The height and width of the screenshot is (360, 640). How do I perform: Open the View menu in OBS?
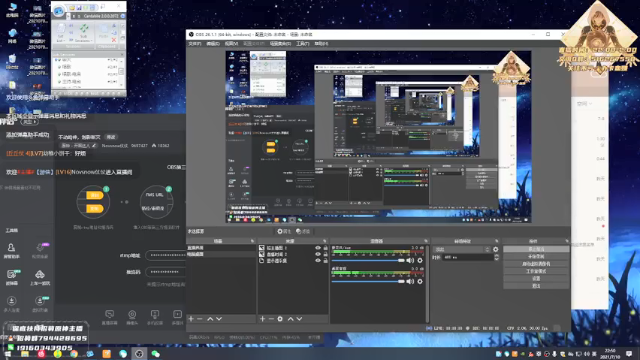(231, 44)
